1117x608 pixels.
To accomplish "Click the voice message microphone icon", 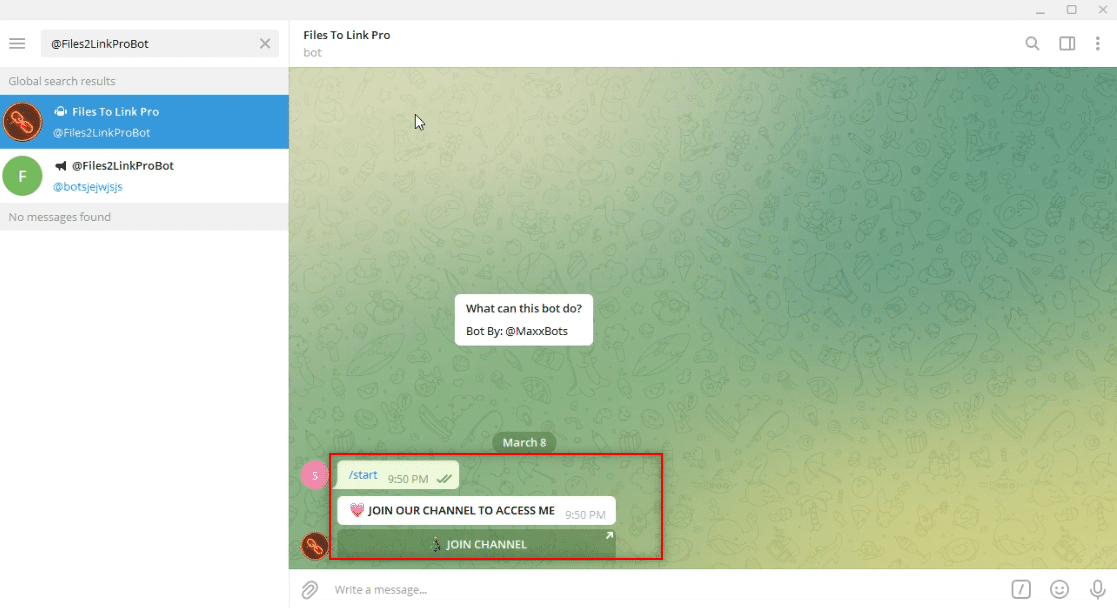I will pos(1097,589).
